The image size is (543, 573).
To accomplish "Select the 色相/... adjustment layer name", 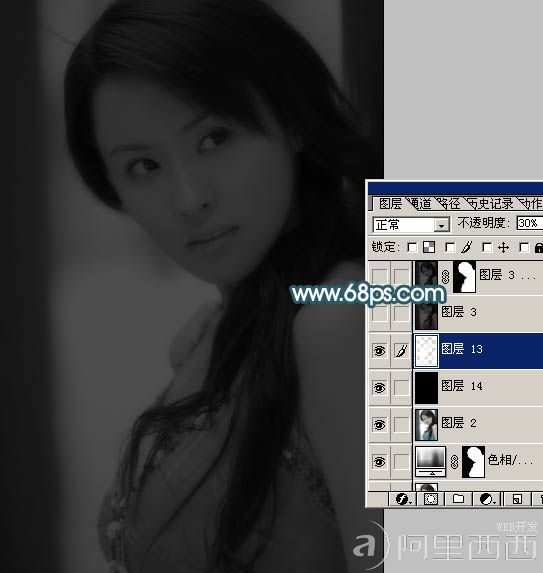I will pos(510,460).
